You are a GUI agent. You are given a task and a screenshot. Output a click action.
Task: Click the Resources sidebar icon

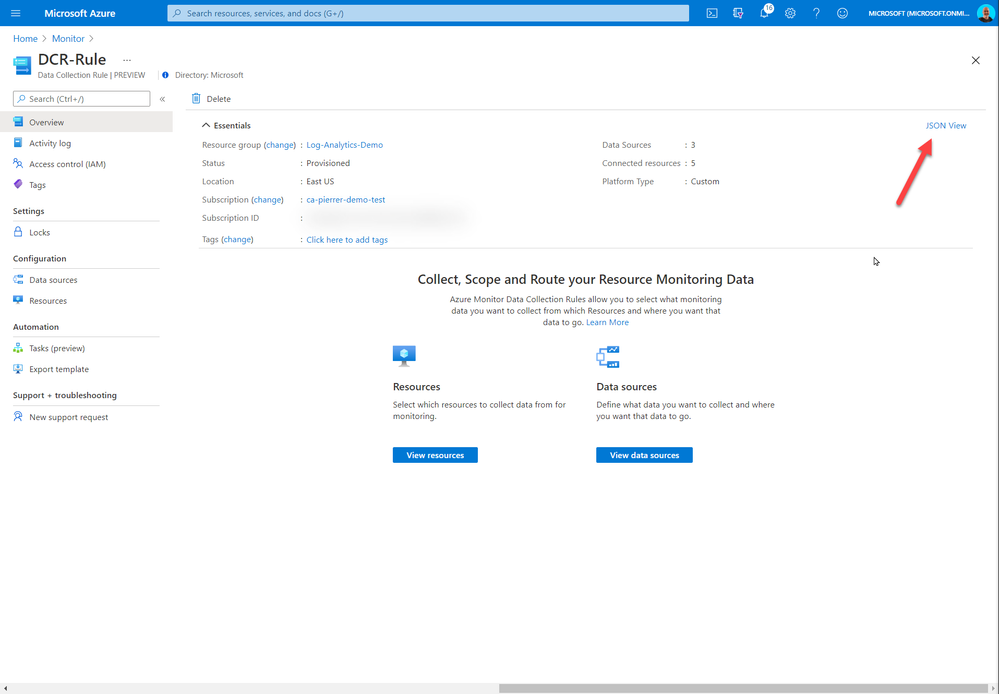point(18,300)
